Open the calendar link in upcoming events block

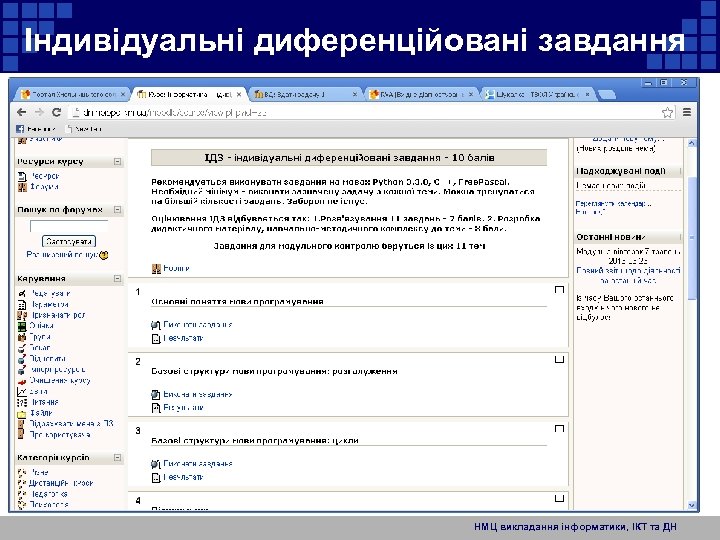click(x=613, y=203)
